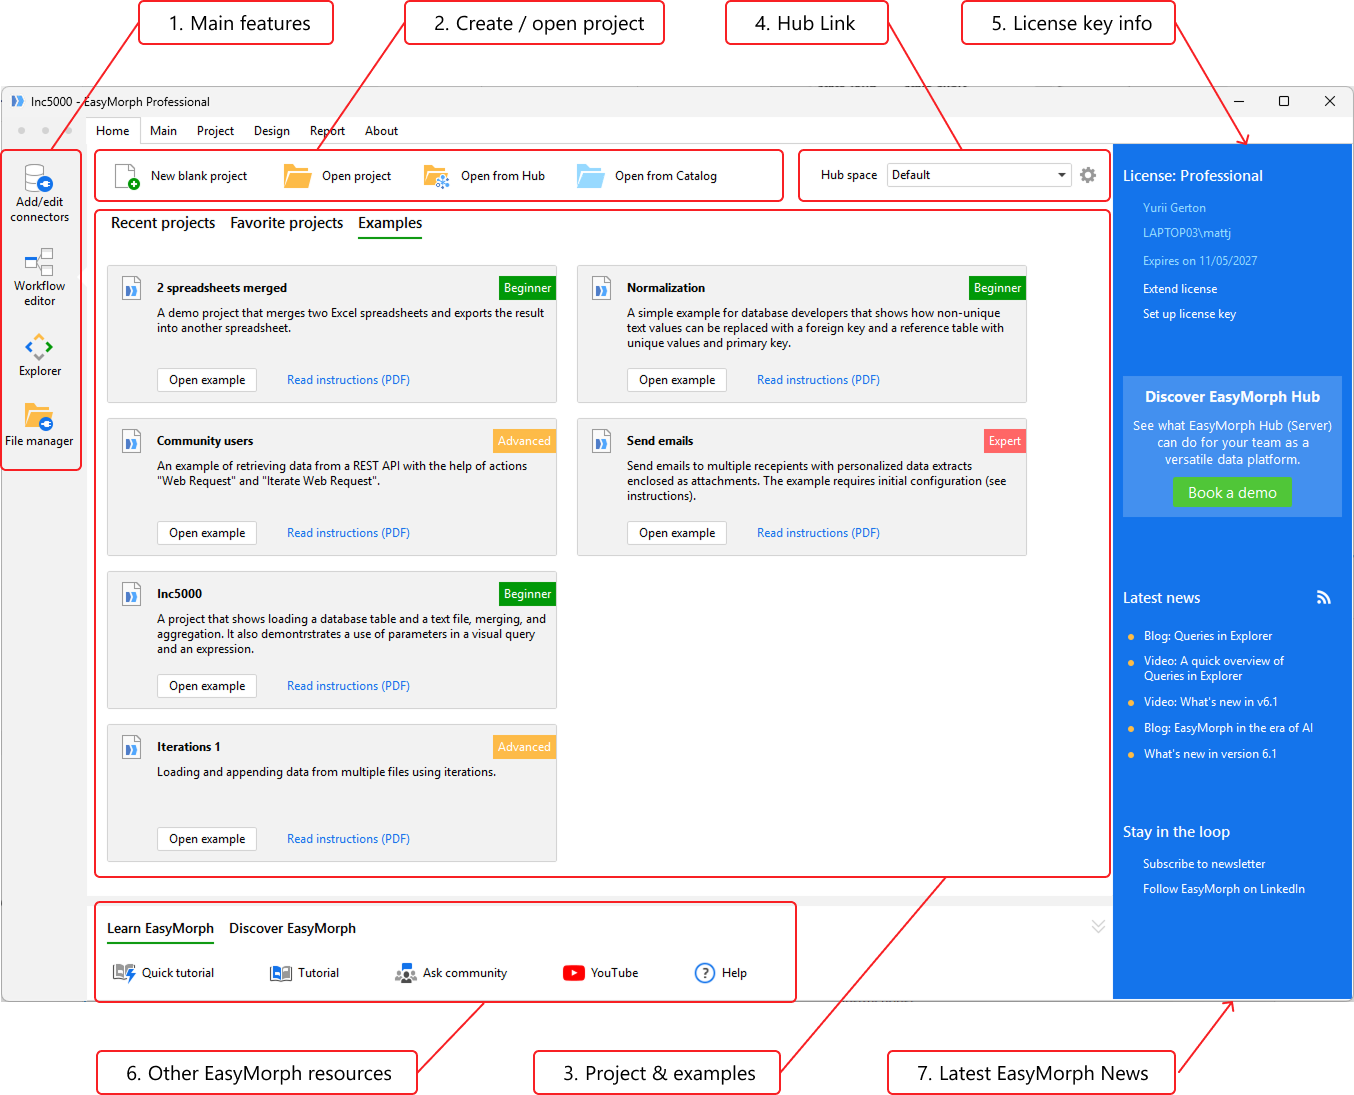This screenshot has height=1095, width=1354.
Task: Open the File manager icon
Action: [39, 416]
